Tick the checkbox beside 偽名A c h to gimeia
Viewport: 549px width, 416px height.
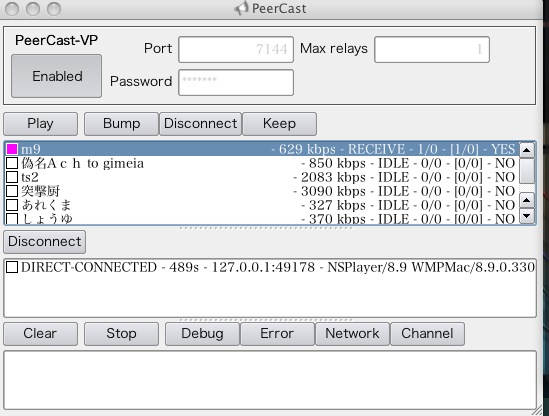pyautogui.click(x=12, y=163)
